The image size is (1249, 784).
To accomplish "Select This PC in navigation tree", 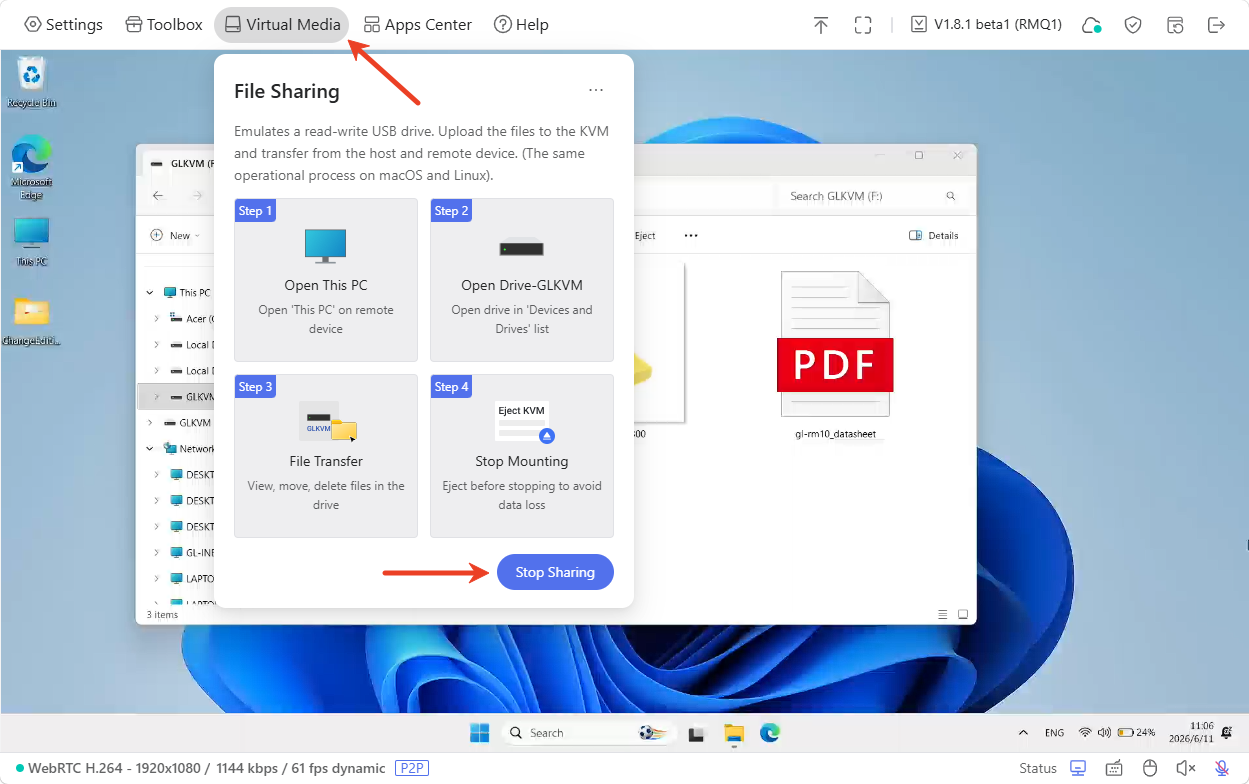I will pyautogui.click(x=187, y=293).
